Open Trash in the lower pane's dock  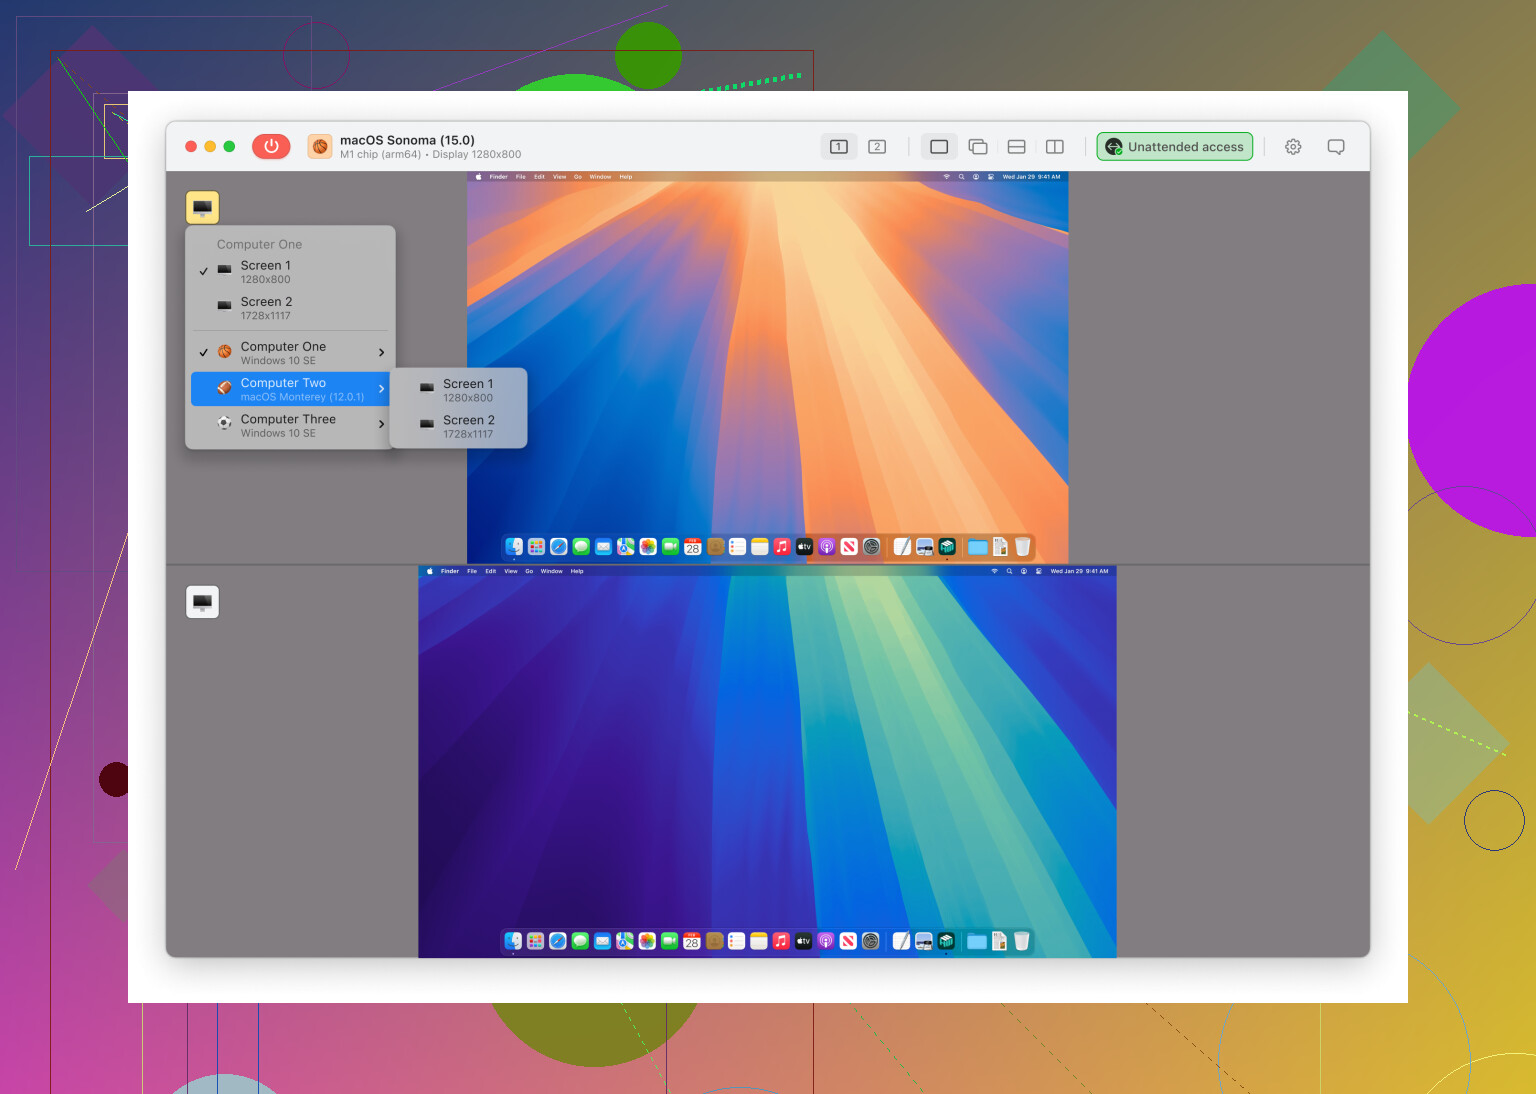tap(1021, 940)
